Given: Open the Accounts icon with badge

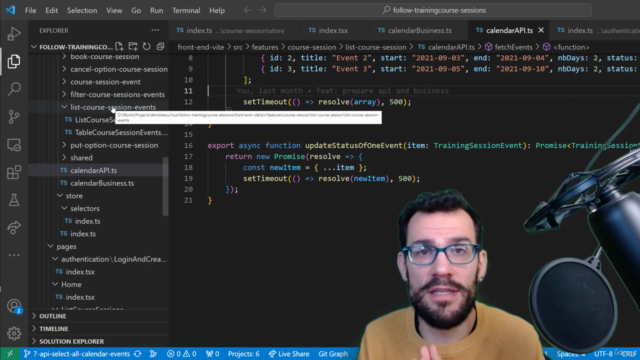Looking at the screenshot, I should point(14,306).
